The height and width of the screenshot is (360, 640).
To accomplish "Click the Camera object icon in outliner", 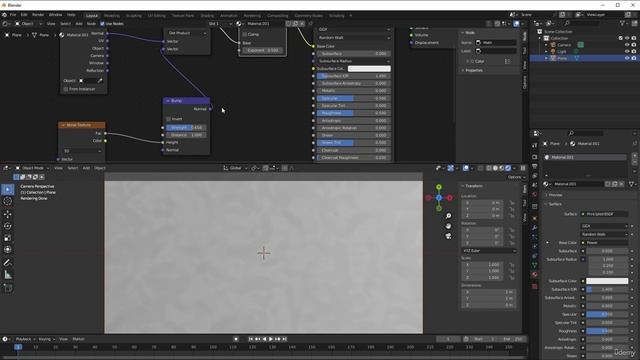I will point(553,45).
